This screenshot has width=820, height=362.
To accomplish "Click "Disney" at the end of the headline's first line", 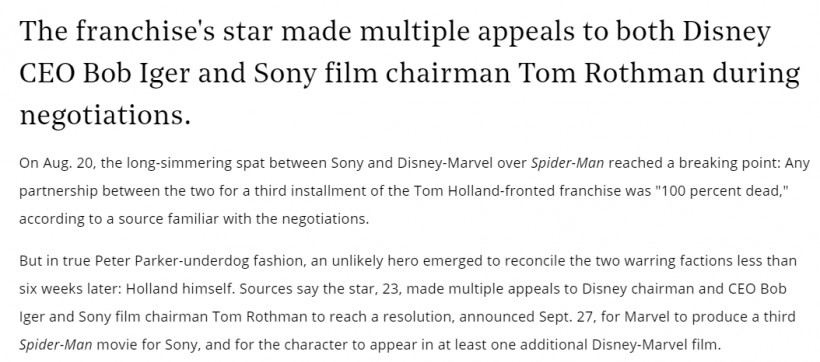I will click(727, 33).
